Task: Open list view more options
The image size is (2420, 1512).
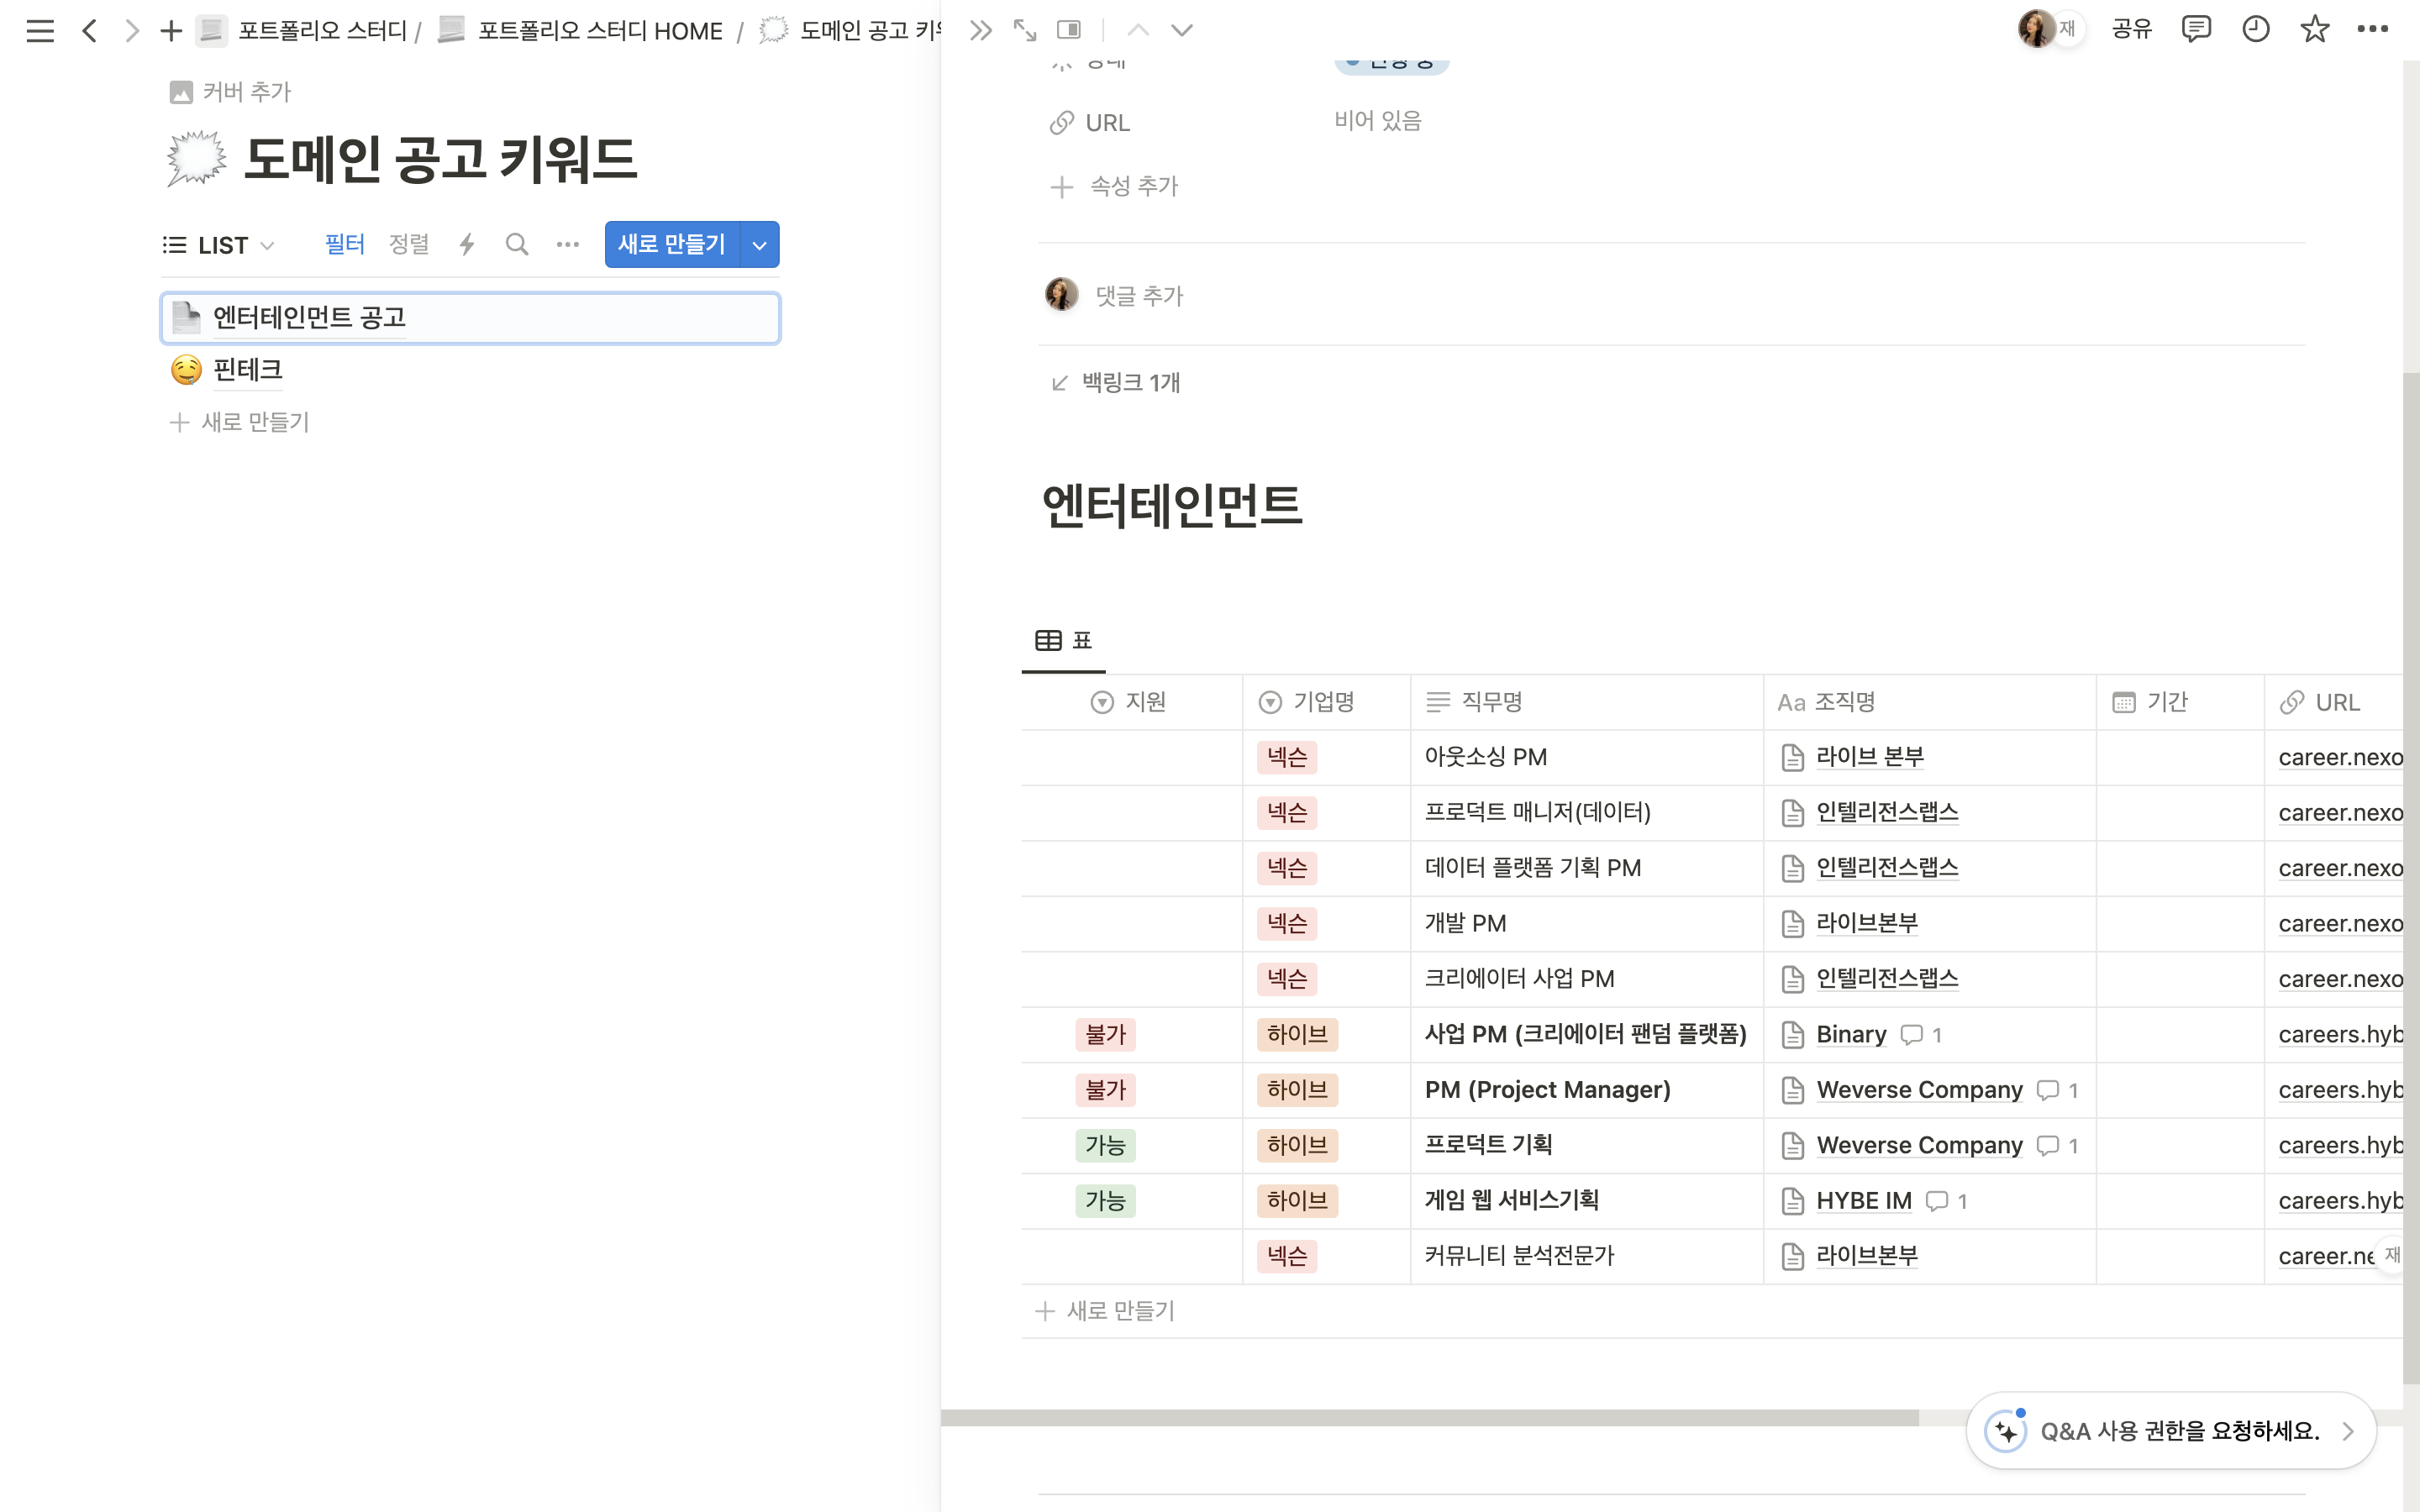Action: click(568, 245)
